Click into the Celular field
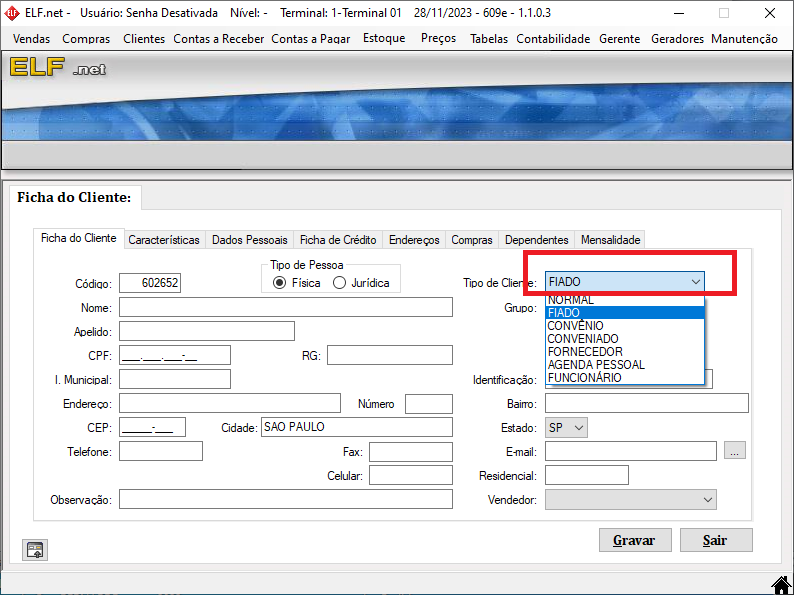Screen dimensions: 794x595 (411, 475)
